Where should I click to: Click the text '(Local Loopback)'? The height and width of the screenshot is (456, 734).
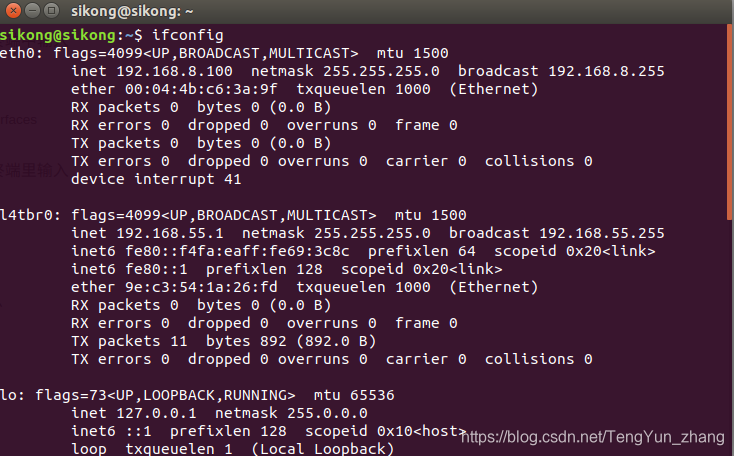click(323, 449)
